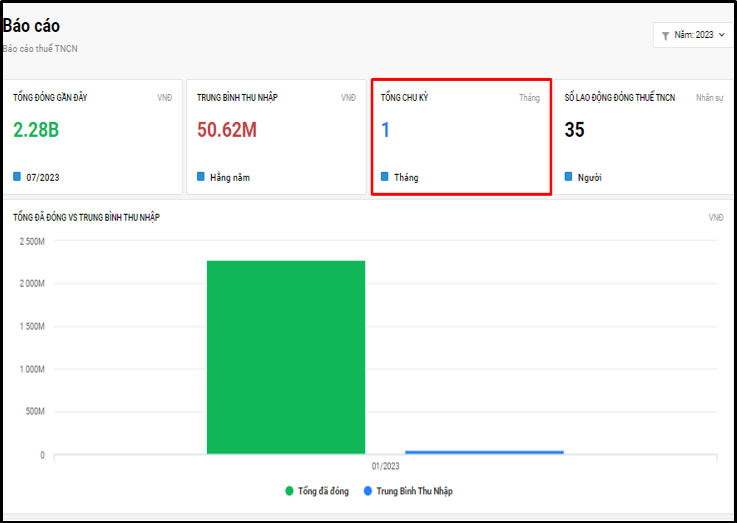Click the 2 500M y-axis label
Viewport: 737px width, 523px height.
pos(32,242)
